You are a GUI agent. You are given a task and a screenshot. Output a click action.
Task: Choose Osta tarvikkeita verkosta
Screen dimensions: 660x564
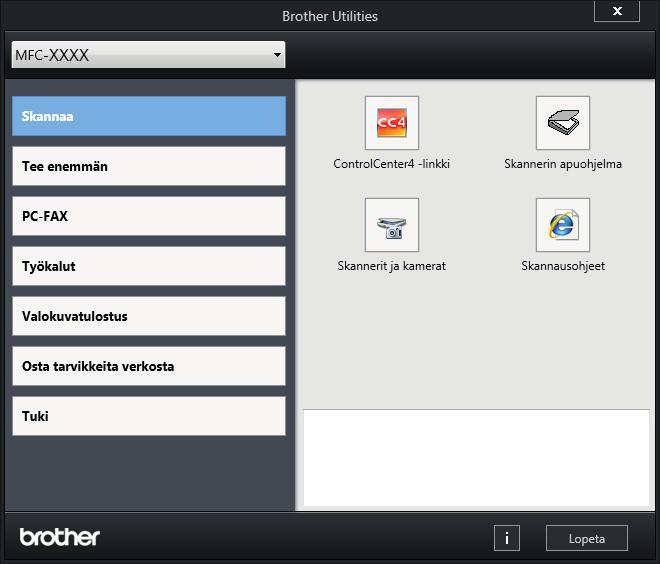tap(149, 366)
